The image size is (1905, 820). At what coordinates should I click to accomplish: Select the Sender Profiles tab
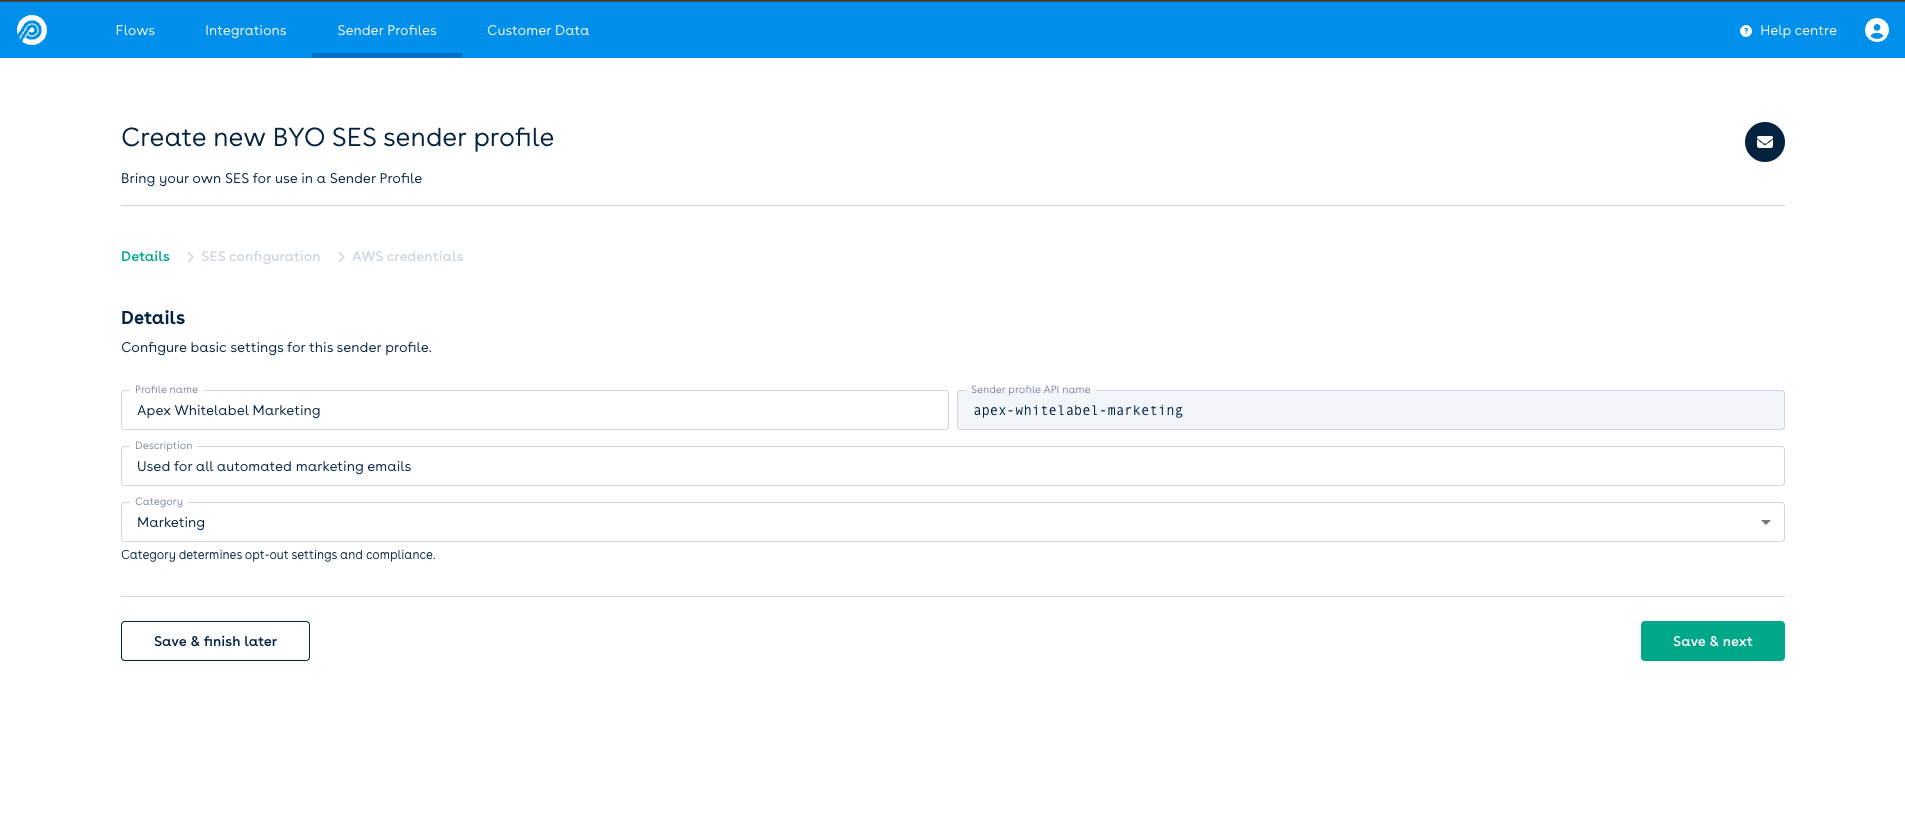[386, 30]
